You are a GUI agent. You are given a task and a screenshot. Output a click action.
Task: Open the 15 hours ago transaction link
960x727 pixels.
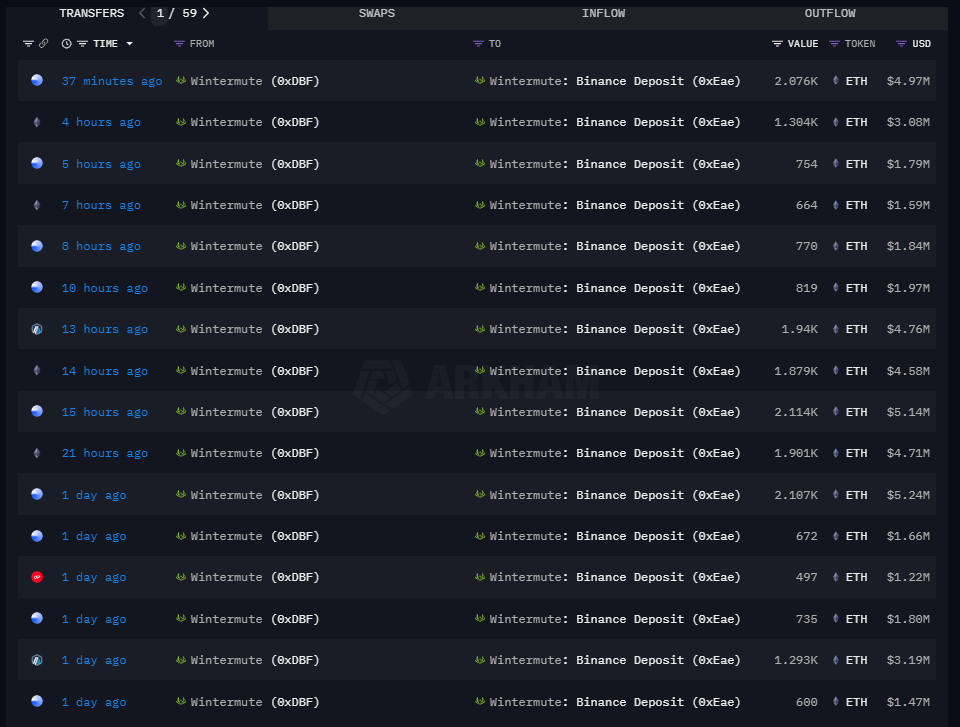pyautogui.click(x=105, y=412)
